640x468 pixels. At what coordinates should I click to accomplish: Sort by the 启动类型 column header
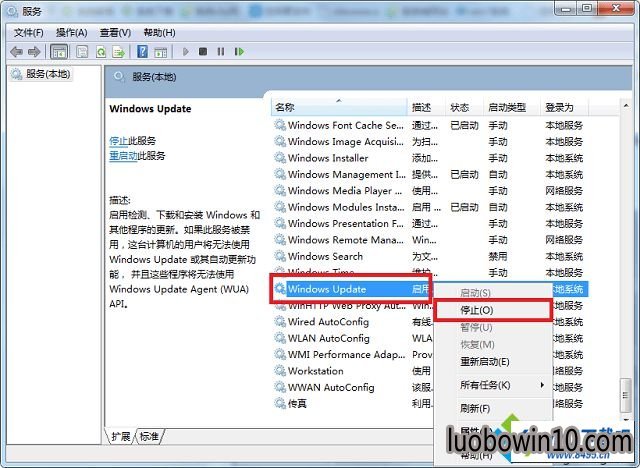[512, 107]
